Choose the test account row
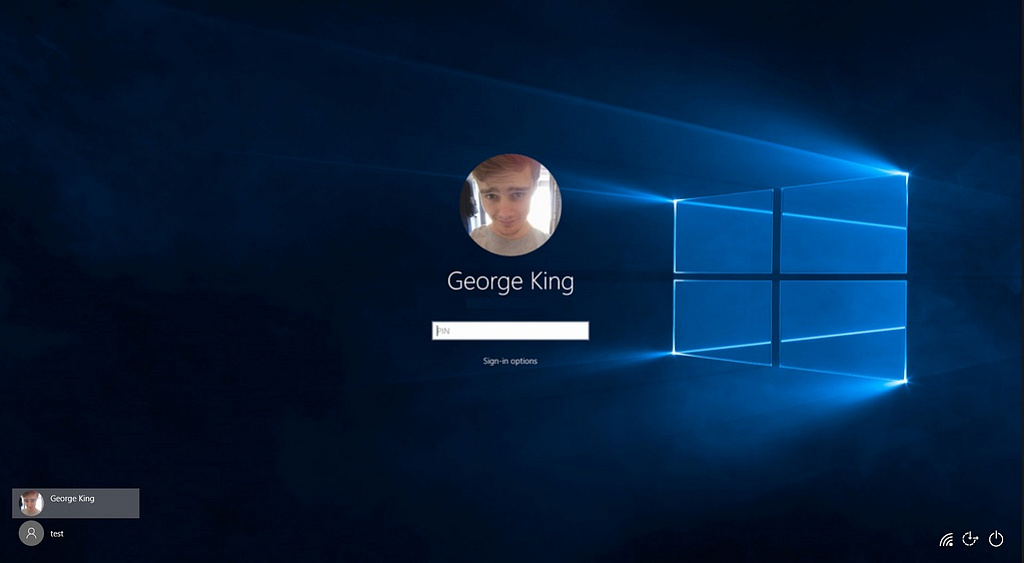 (76, 533)
